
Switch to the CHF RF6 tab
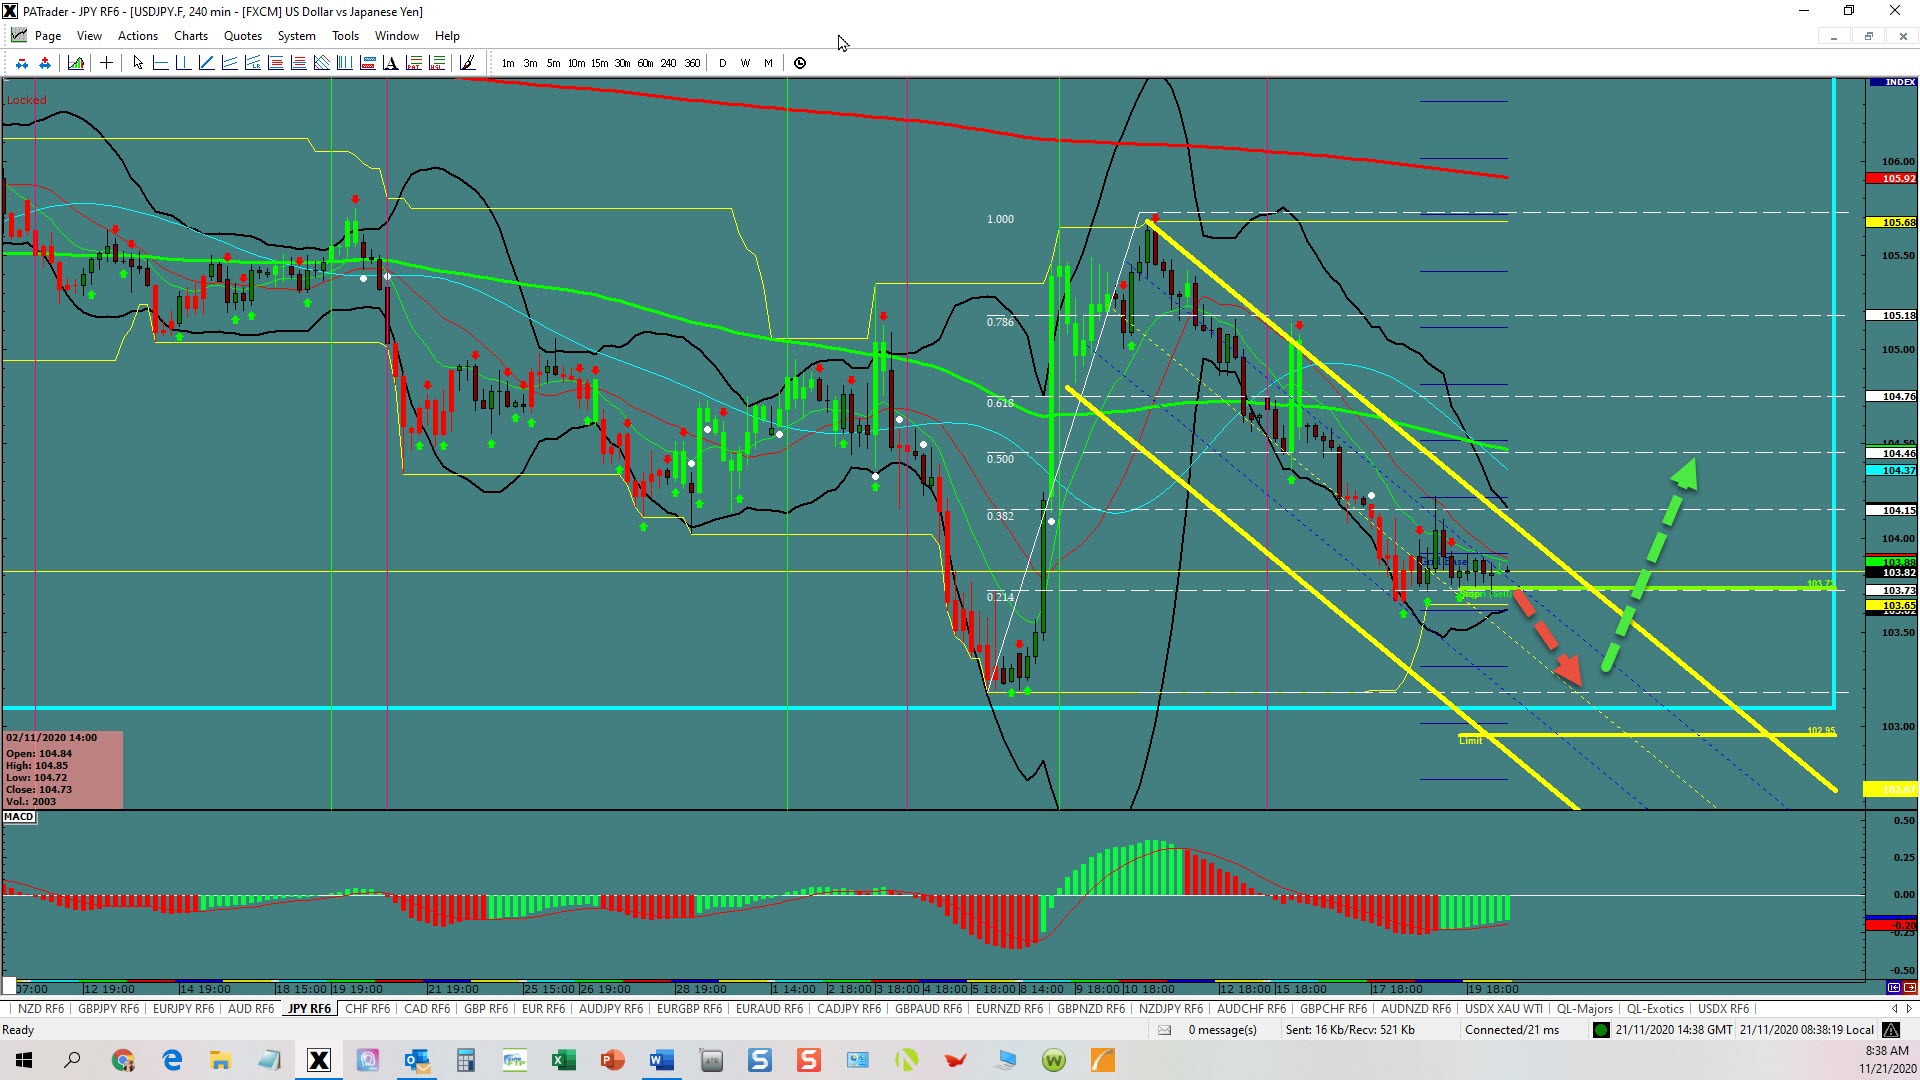click(367, 1009)
